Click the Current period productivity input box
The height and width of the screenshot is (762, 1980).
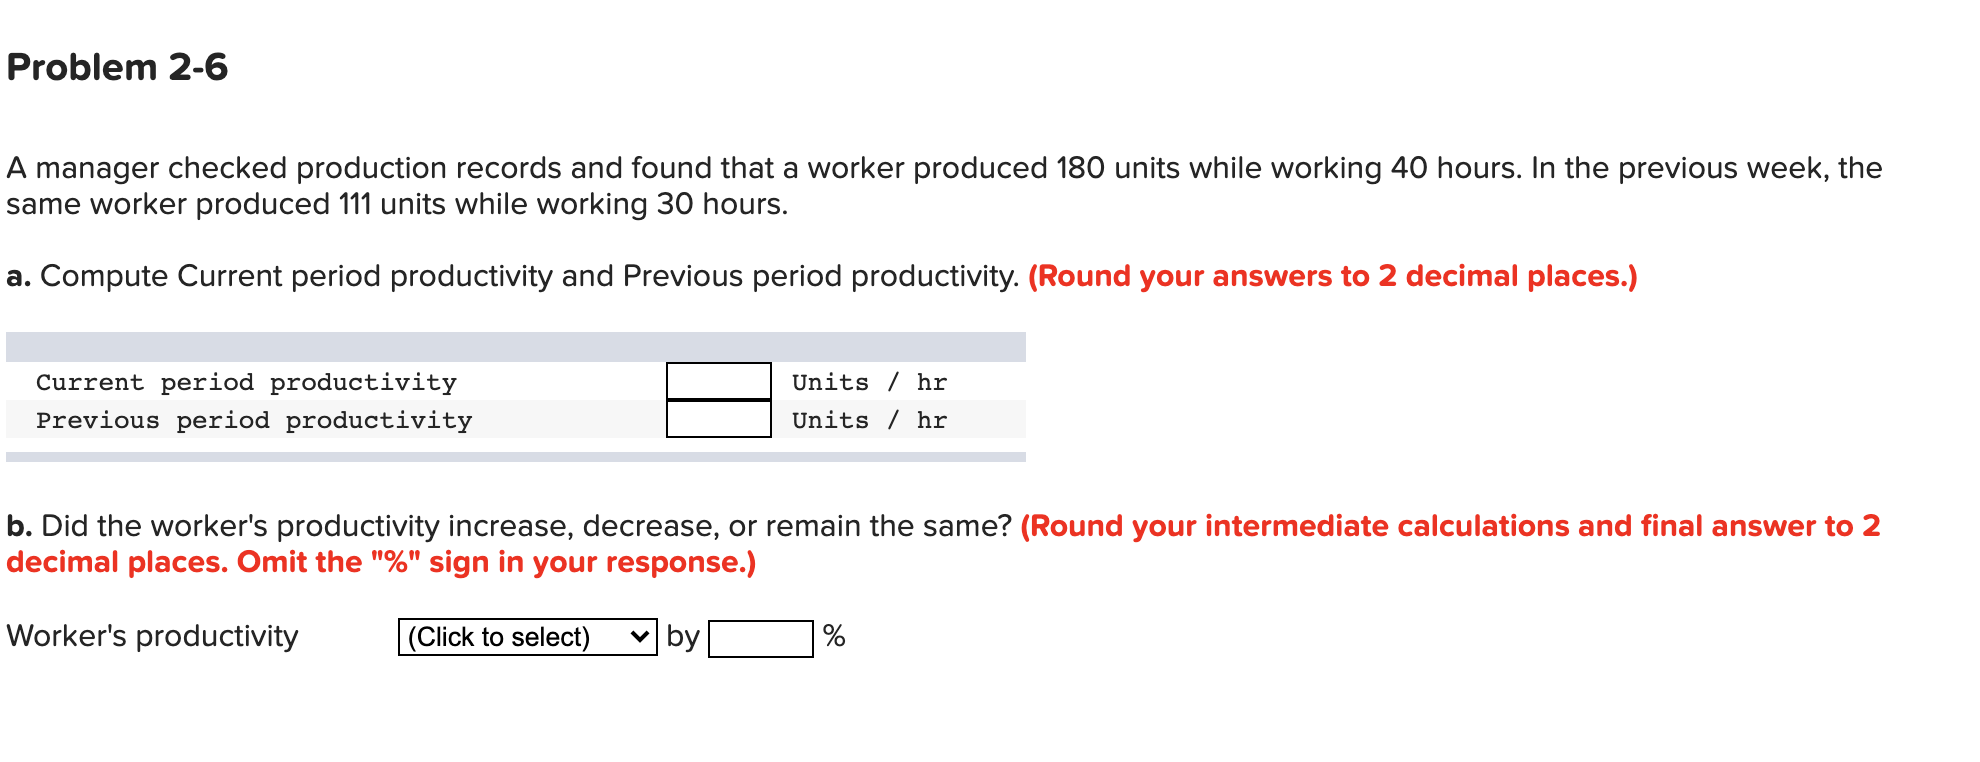[718, 381]
